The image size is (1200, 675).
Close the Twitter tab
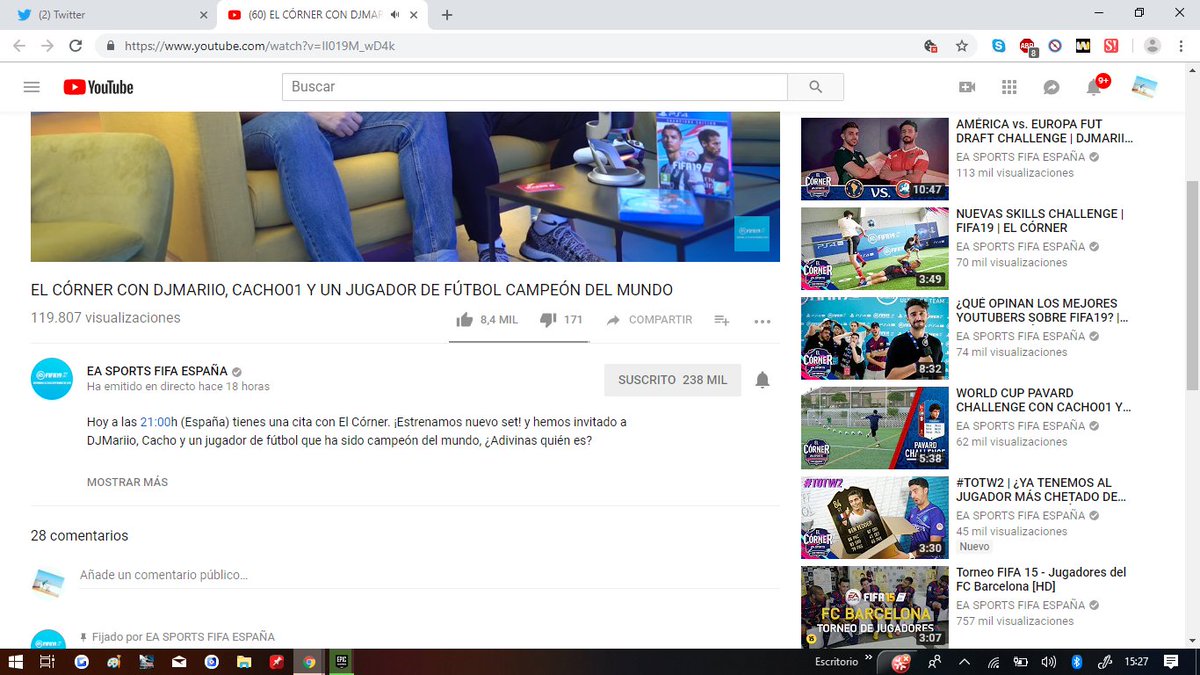(203, 15)
